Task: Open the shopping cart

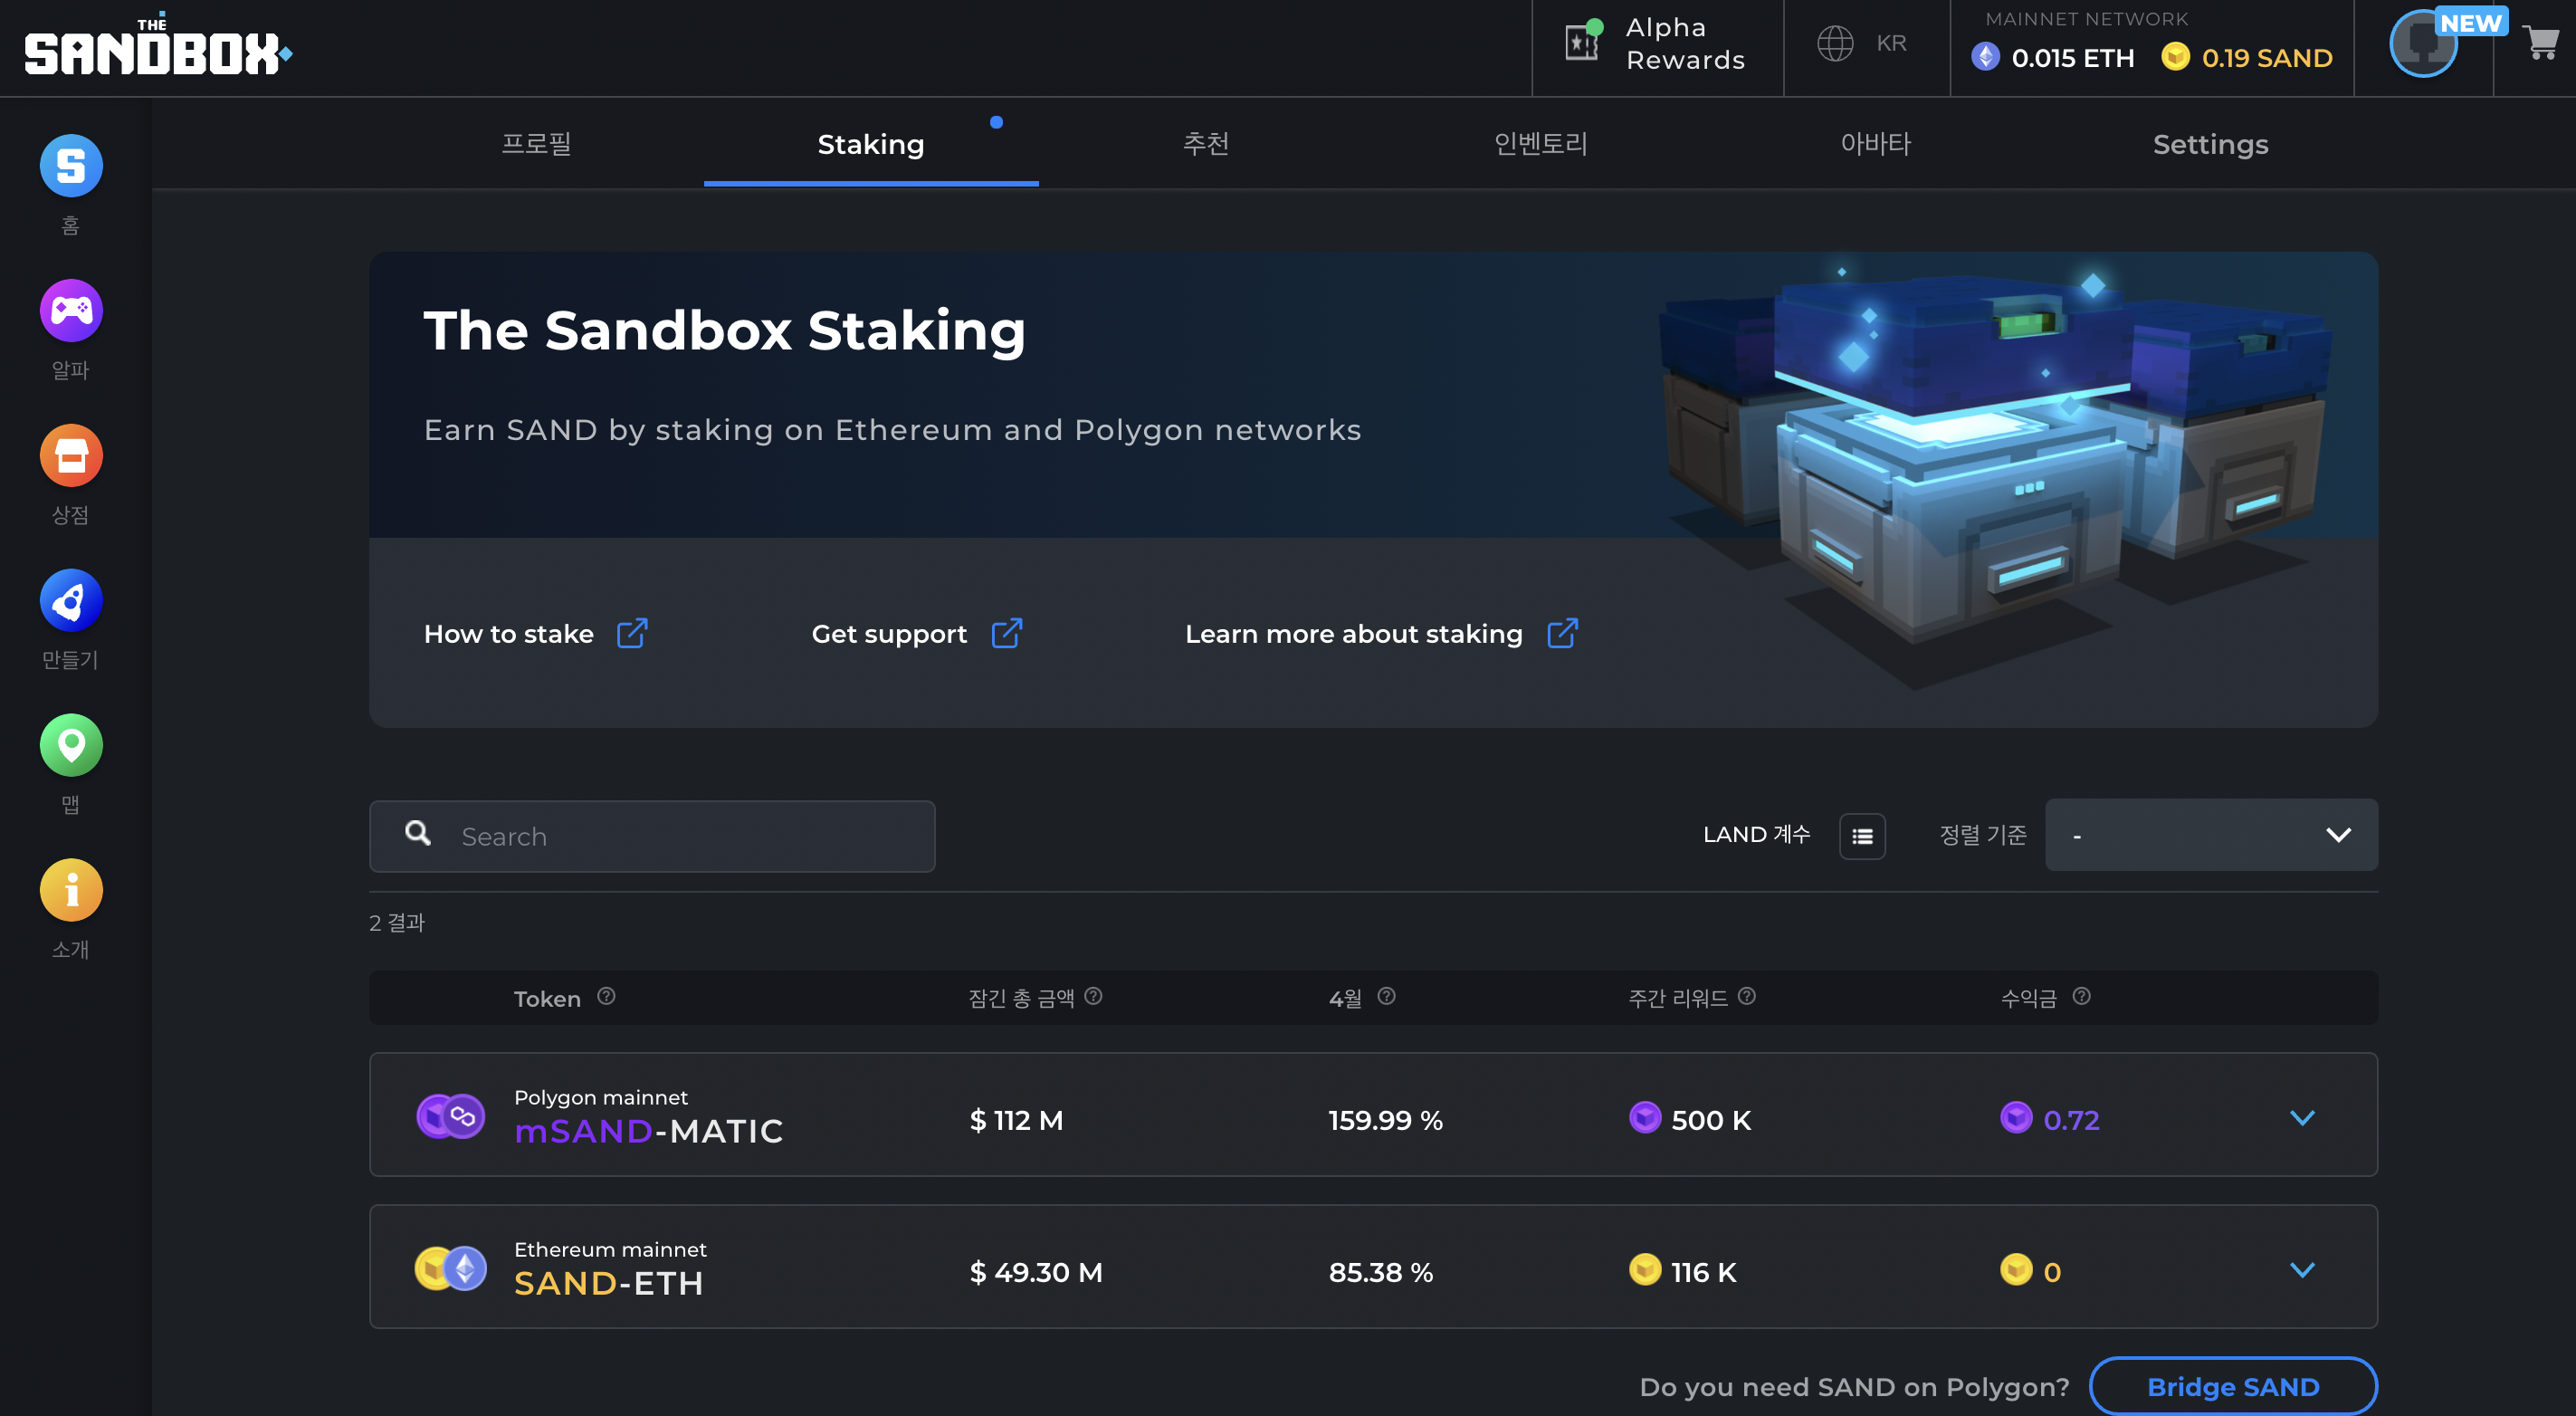Action: 2541,43
